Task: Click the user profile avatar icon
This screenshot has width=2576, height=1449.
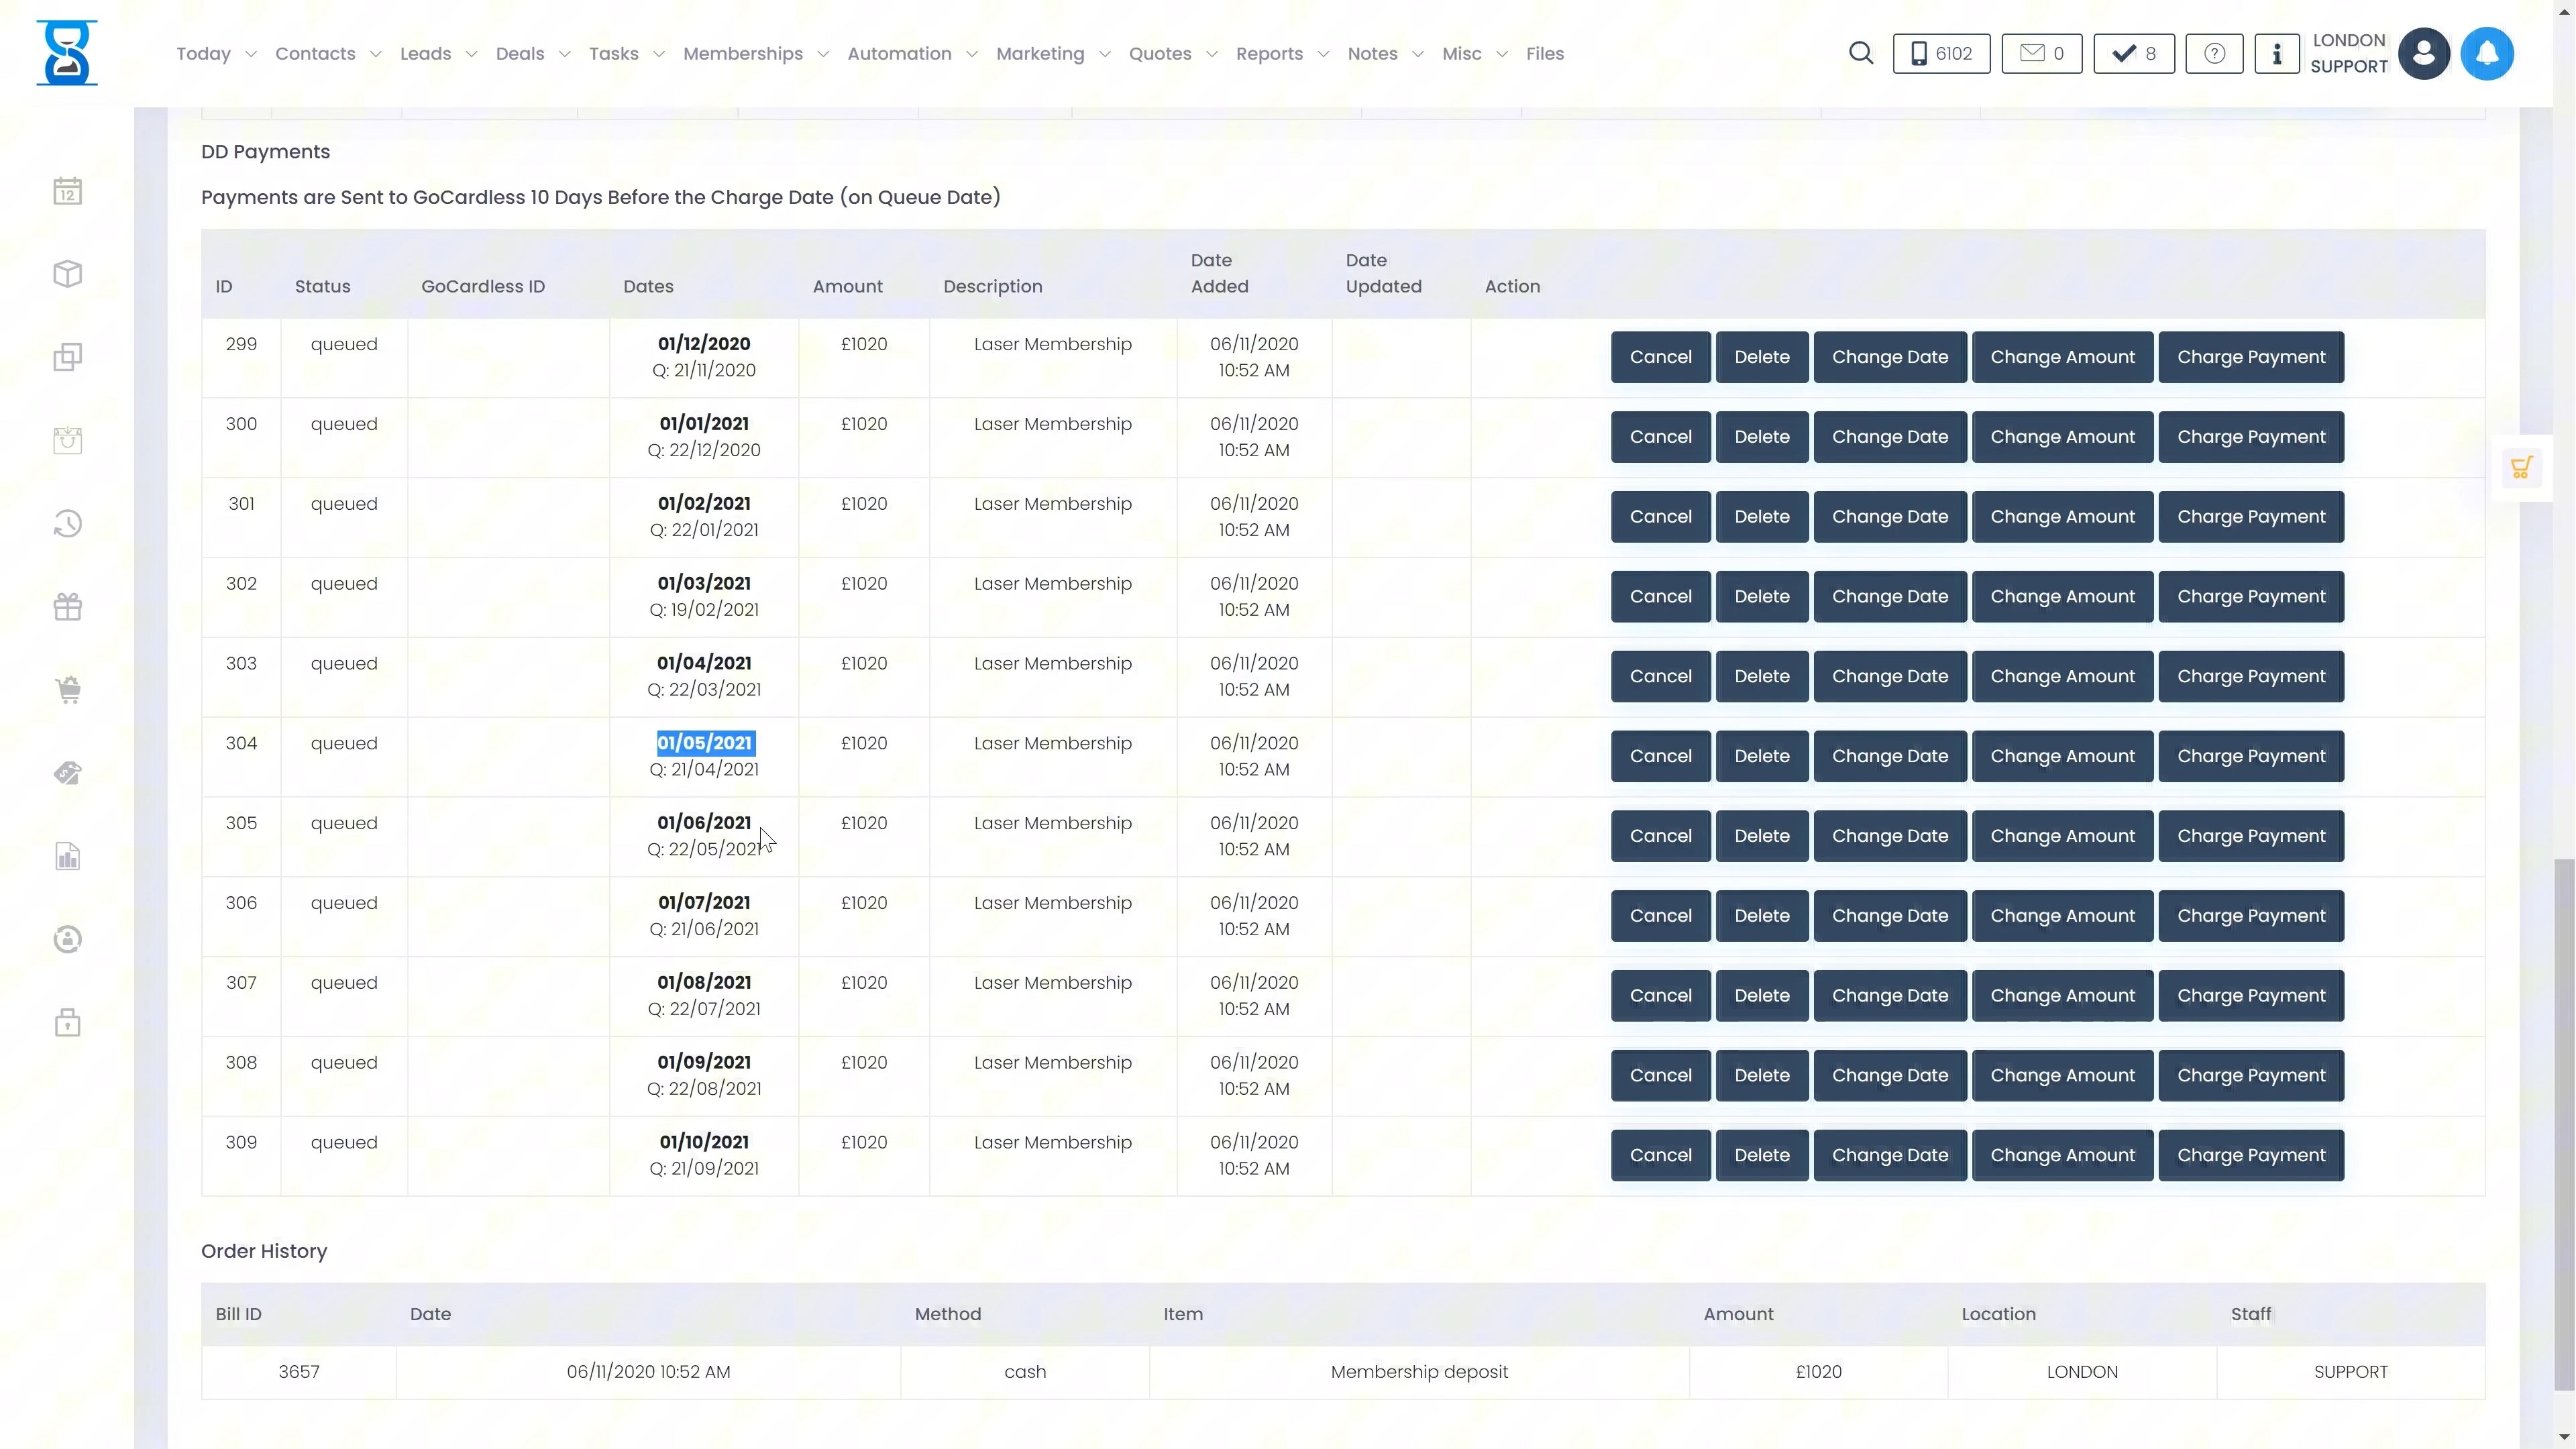Action: click(x=2423, y=53)
